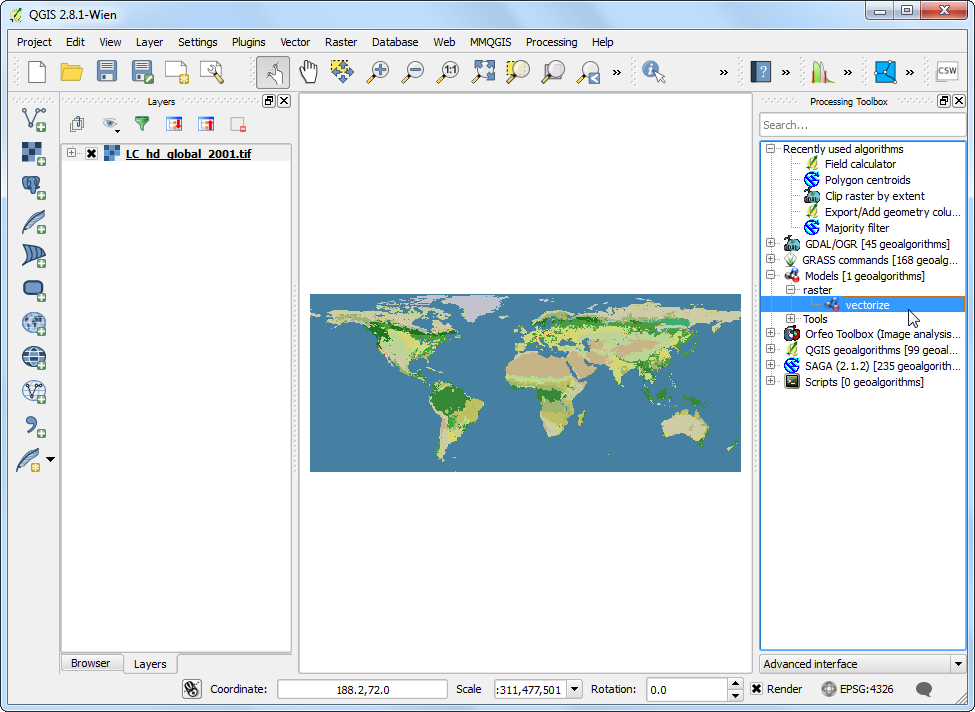Click the Add WCS Layer globe icon

34,358
